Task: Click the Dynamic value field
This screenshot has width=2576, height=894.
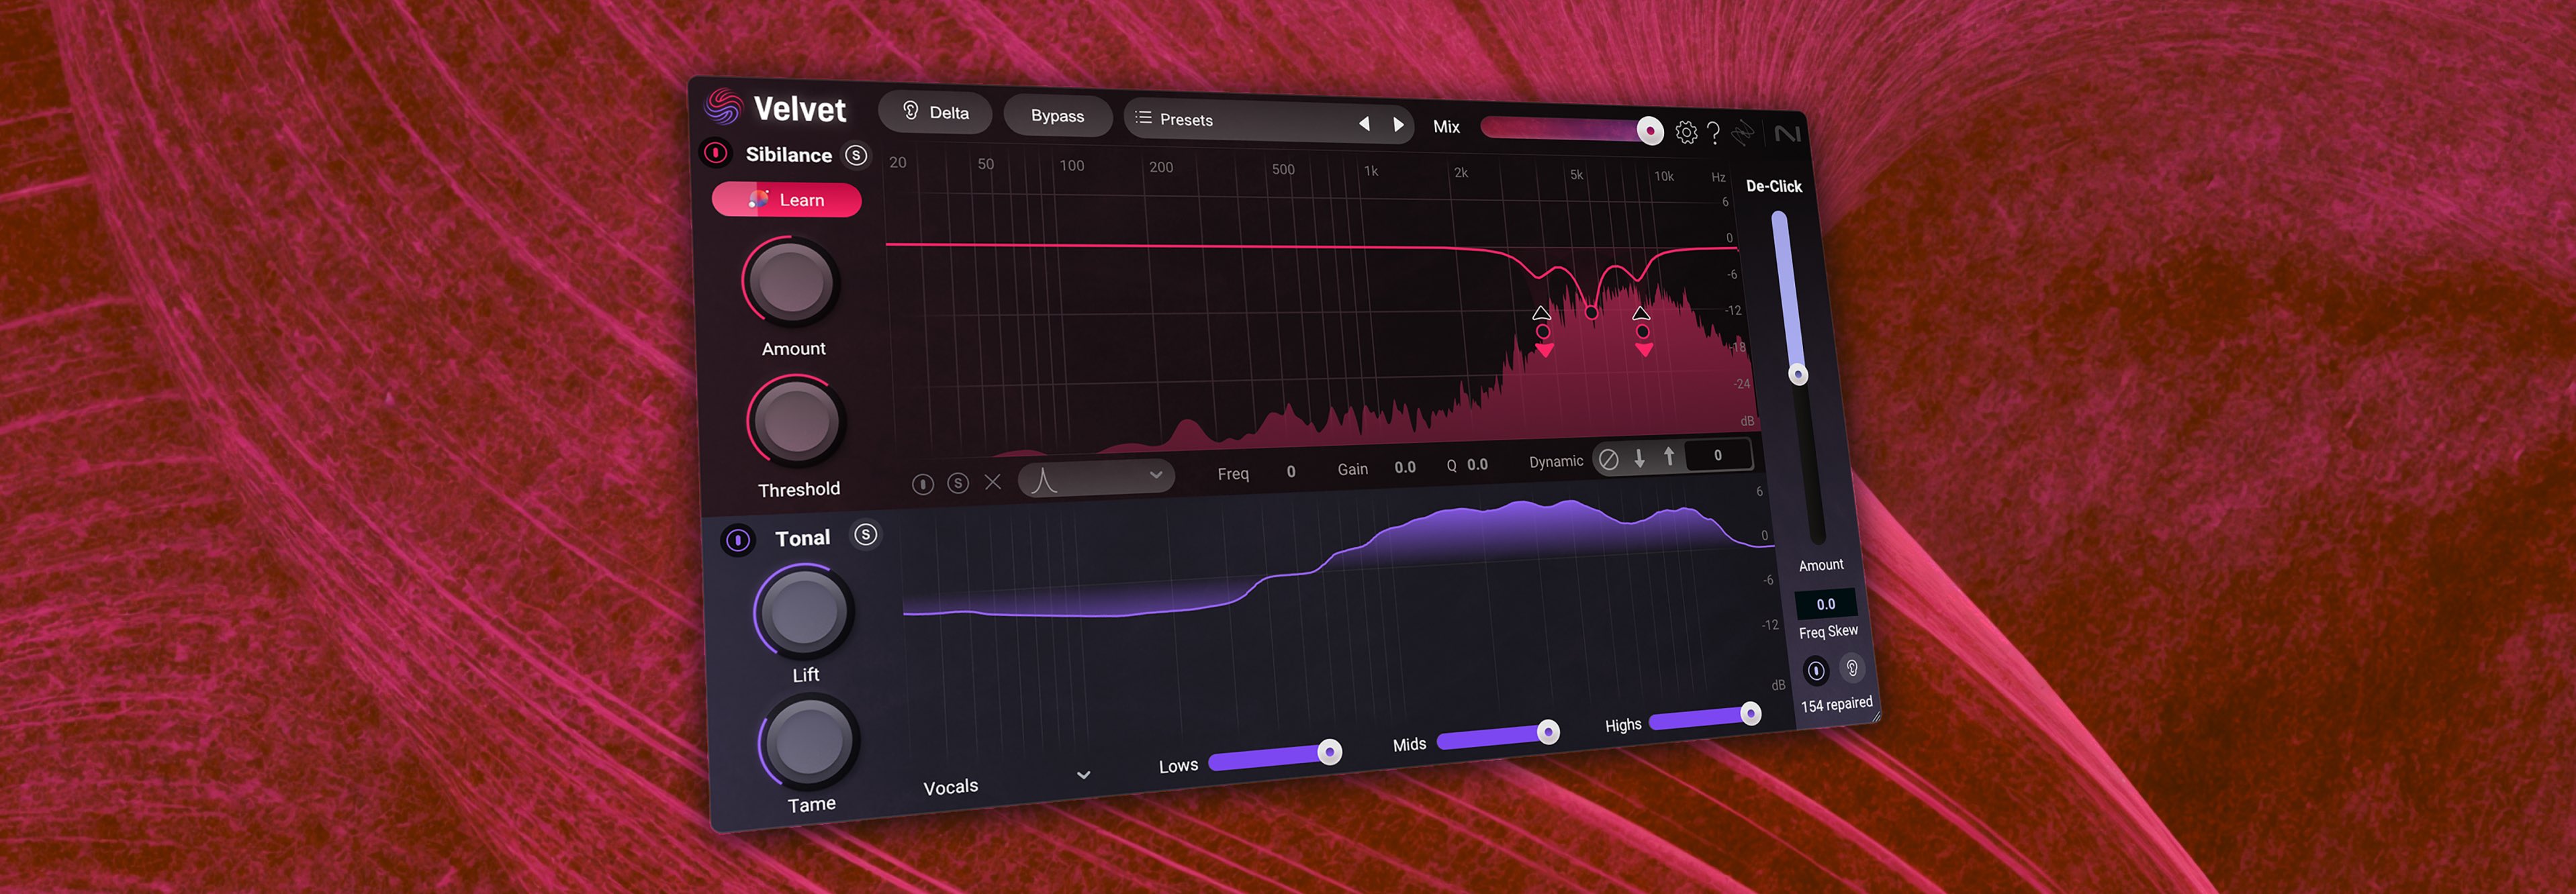Action: pyautogui.click(x=1717, y=455)
